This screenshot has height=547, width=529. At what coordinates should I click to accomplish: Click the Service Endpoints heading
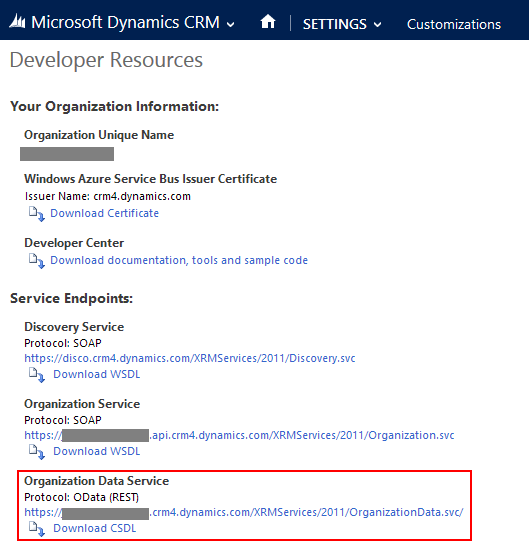[x=72, y=299]
